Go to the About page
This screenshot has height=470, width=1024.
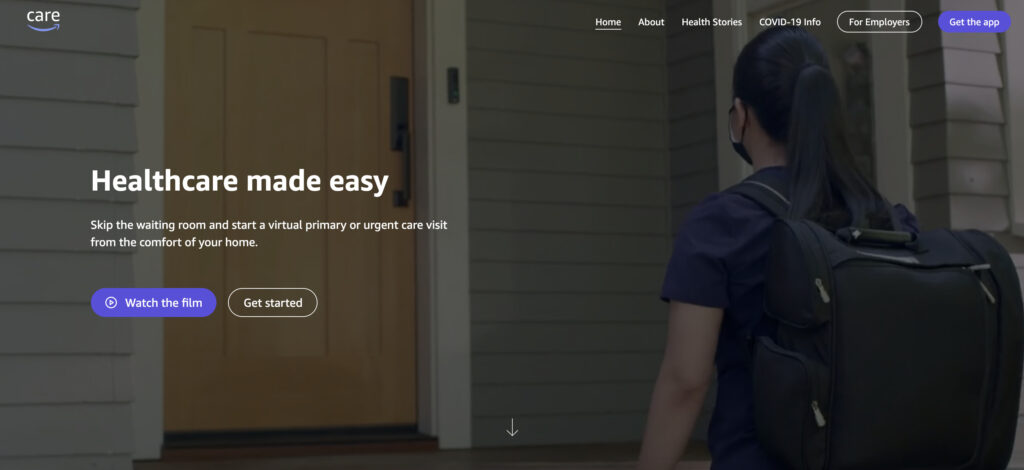pos(651,22)
